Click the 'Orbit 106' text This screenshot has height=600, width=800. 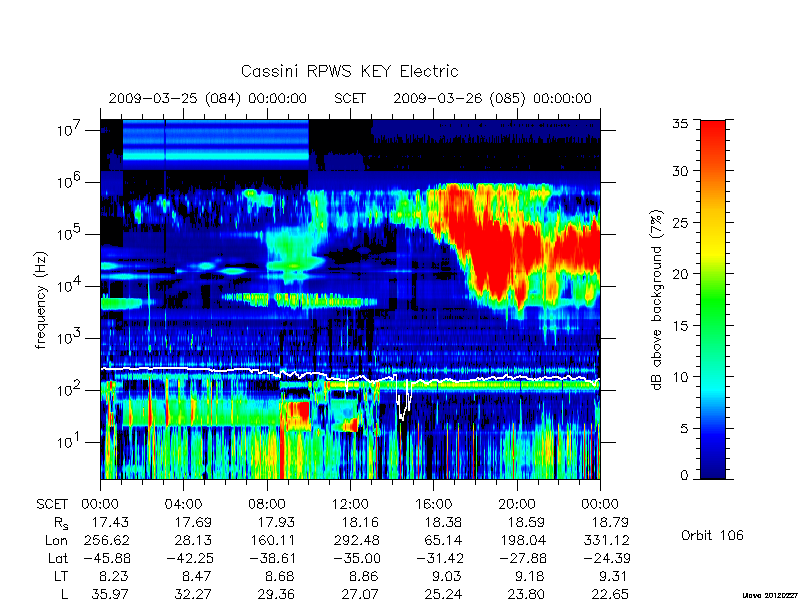point(712,536)
